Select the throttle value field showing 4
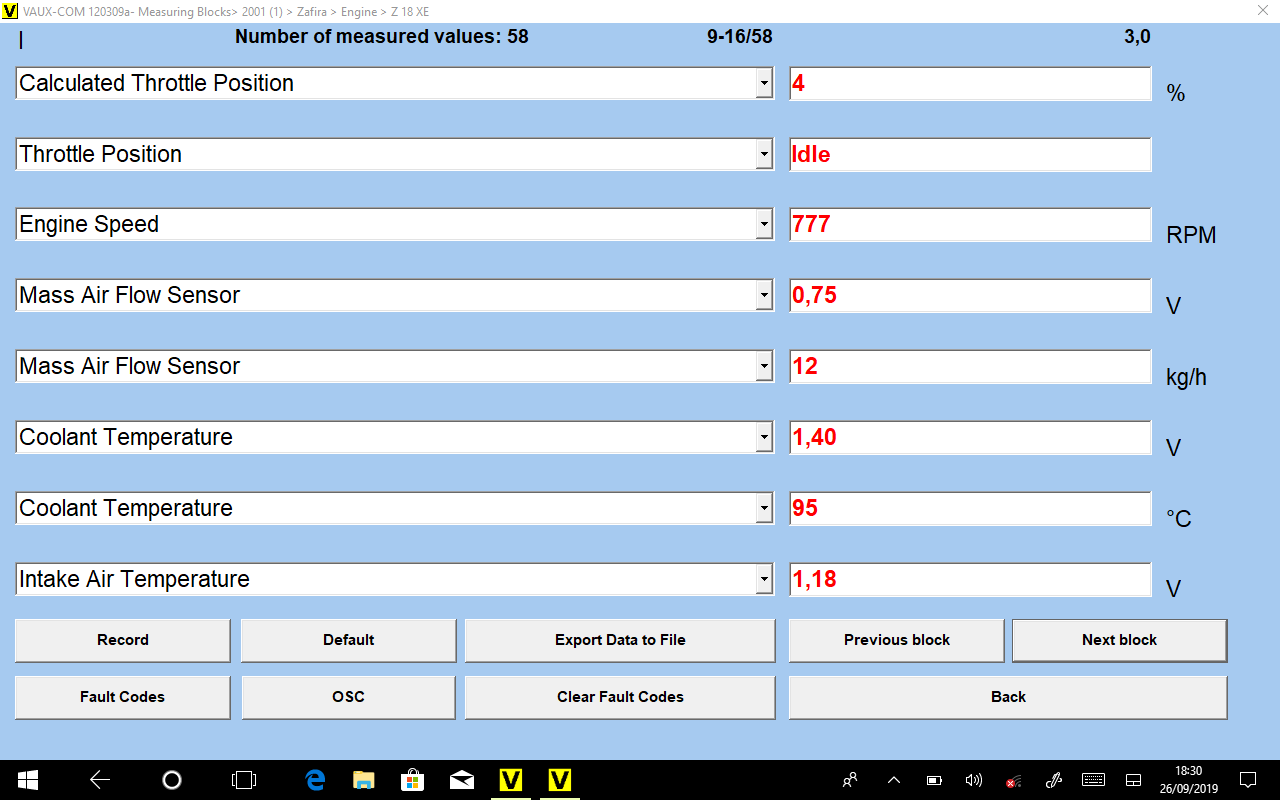The width and height of the screenshot is (1280, 800). pyautogui.click(x=970, y=83)
